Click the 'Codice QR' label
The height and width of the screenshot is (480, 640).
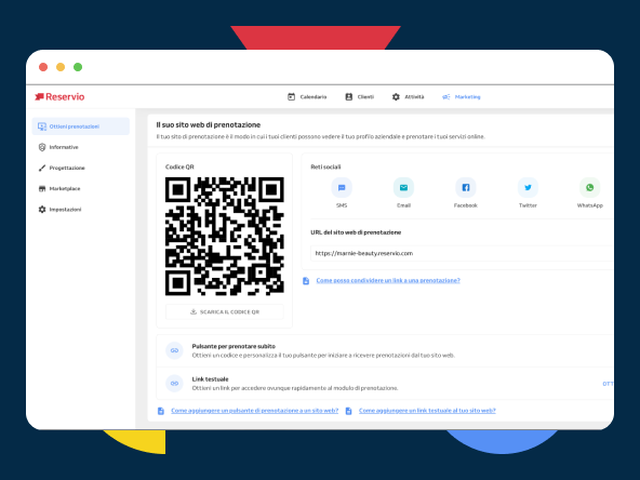point(180,167)
